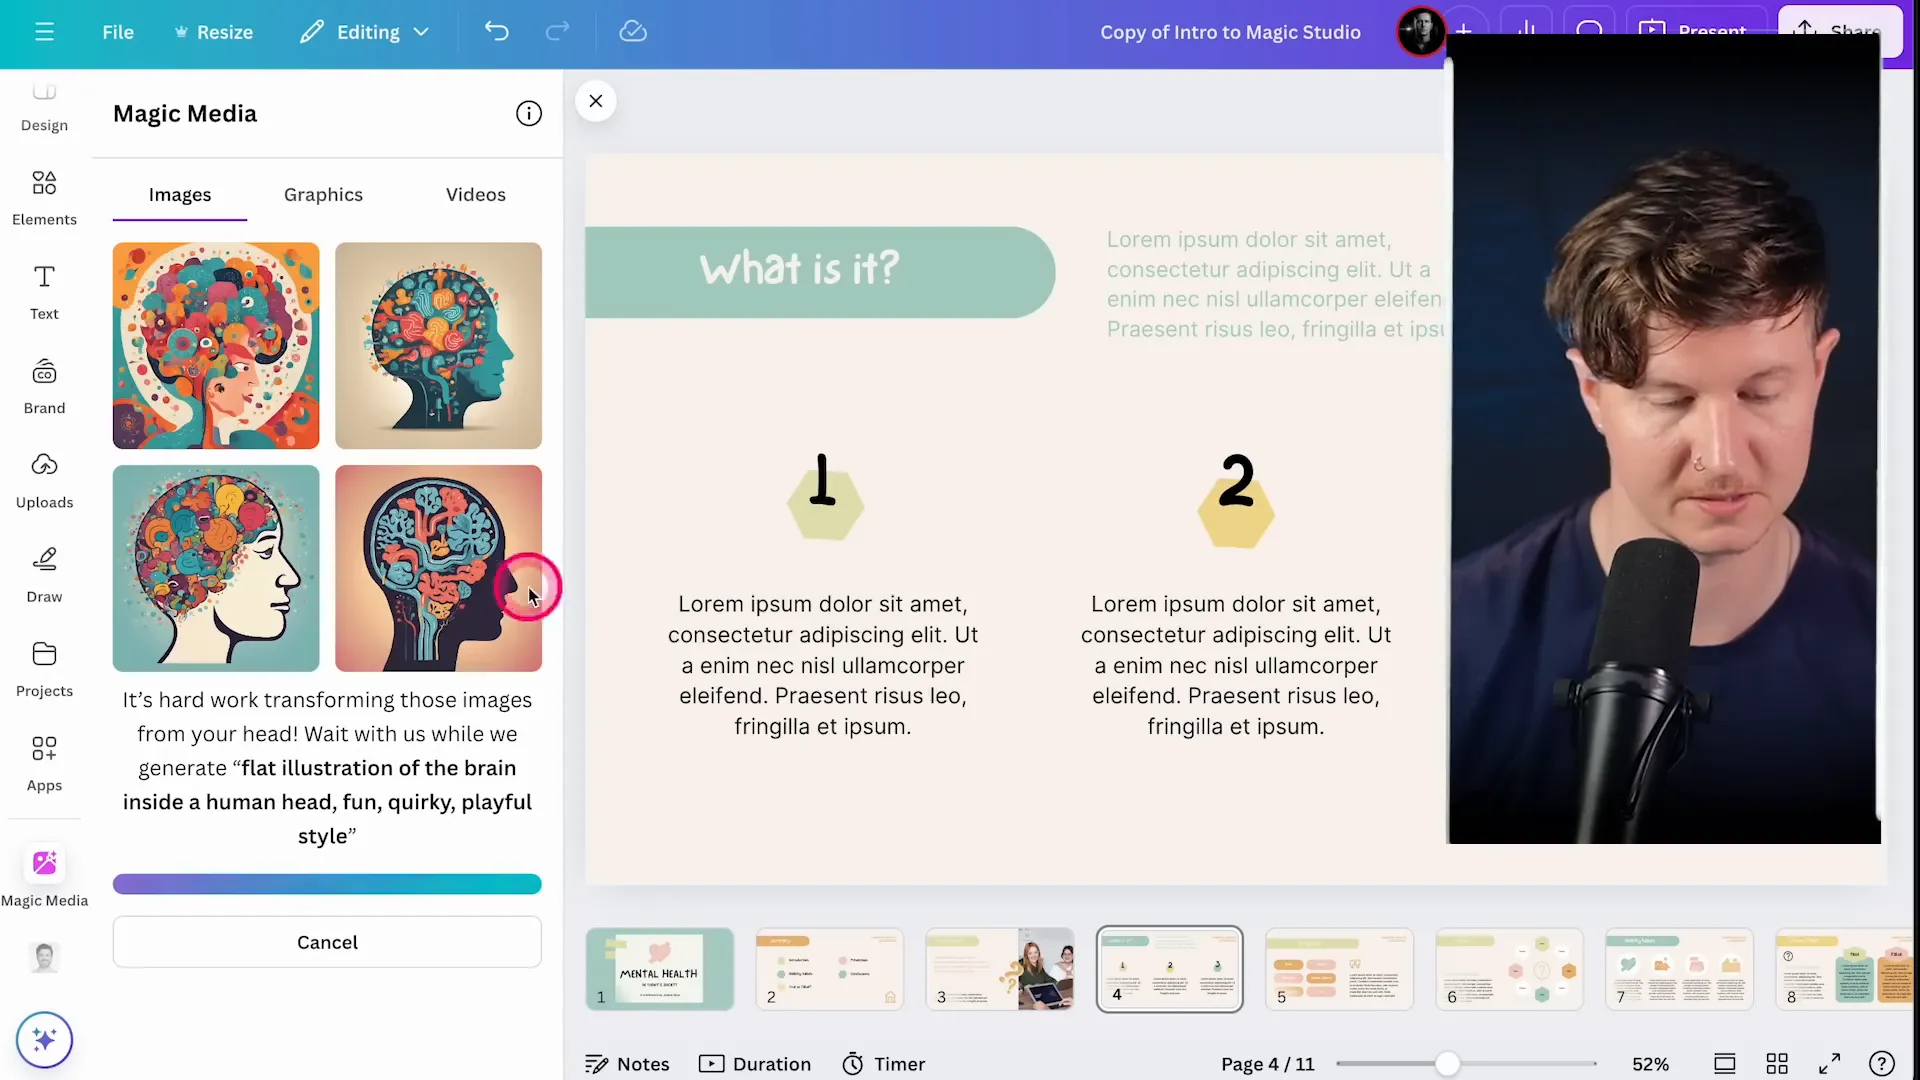Open Magic Media info icon
Viewport: 1920px width, 1080px height.
pyautogui.click(x=529, y=114)
